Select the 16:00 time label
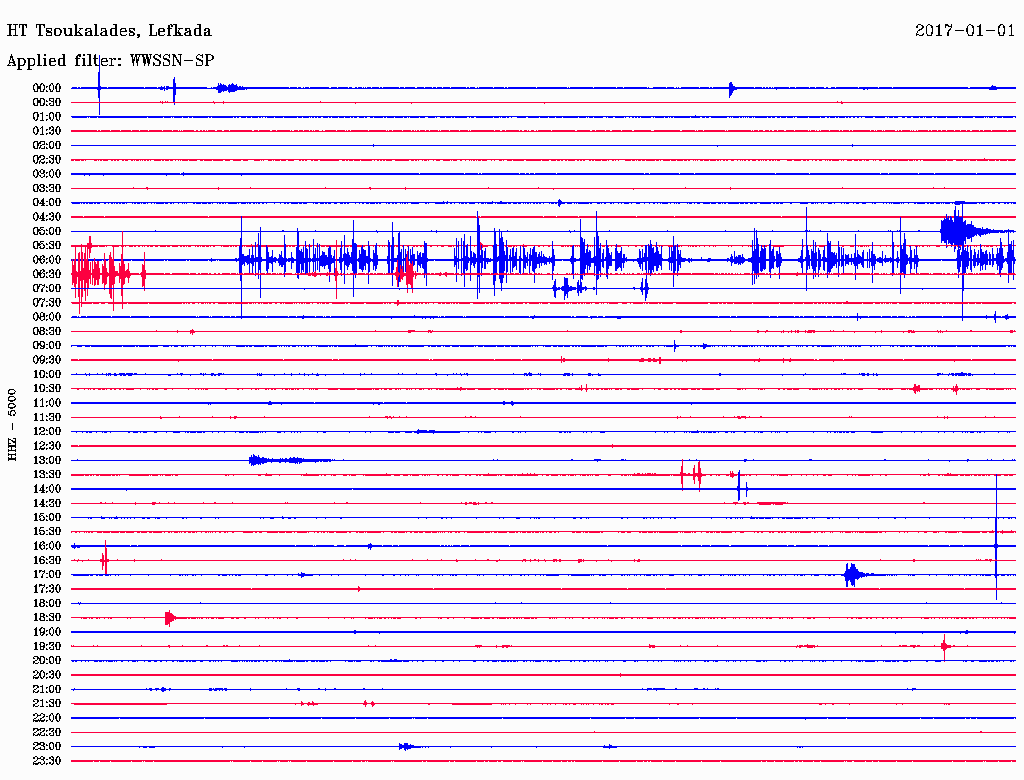The width and height of the screenshot is (1024, 780). (46, 547)
